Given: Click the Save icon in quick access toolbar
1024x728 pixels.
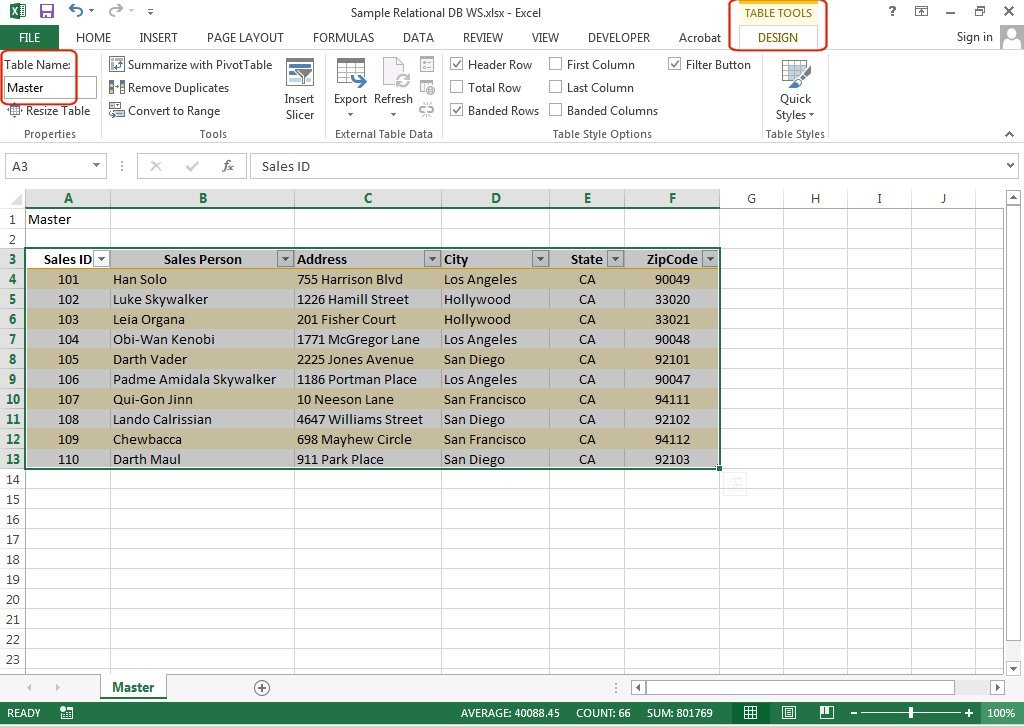Looking at the screenshot, I should [x=46, y=11].
